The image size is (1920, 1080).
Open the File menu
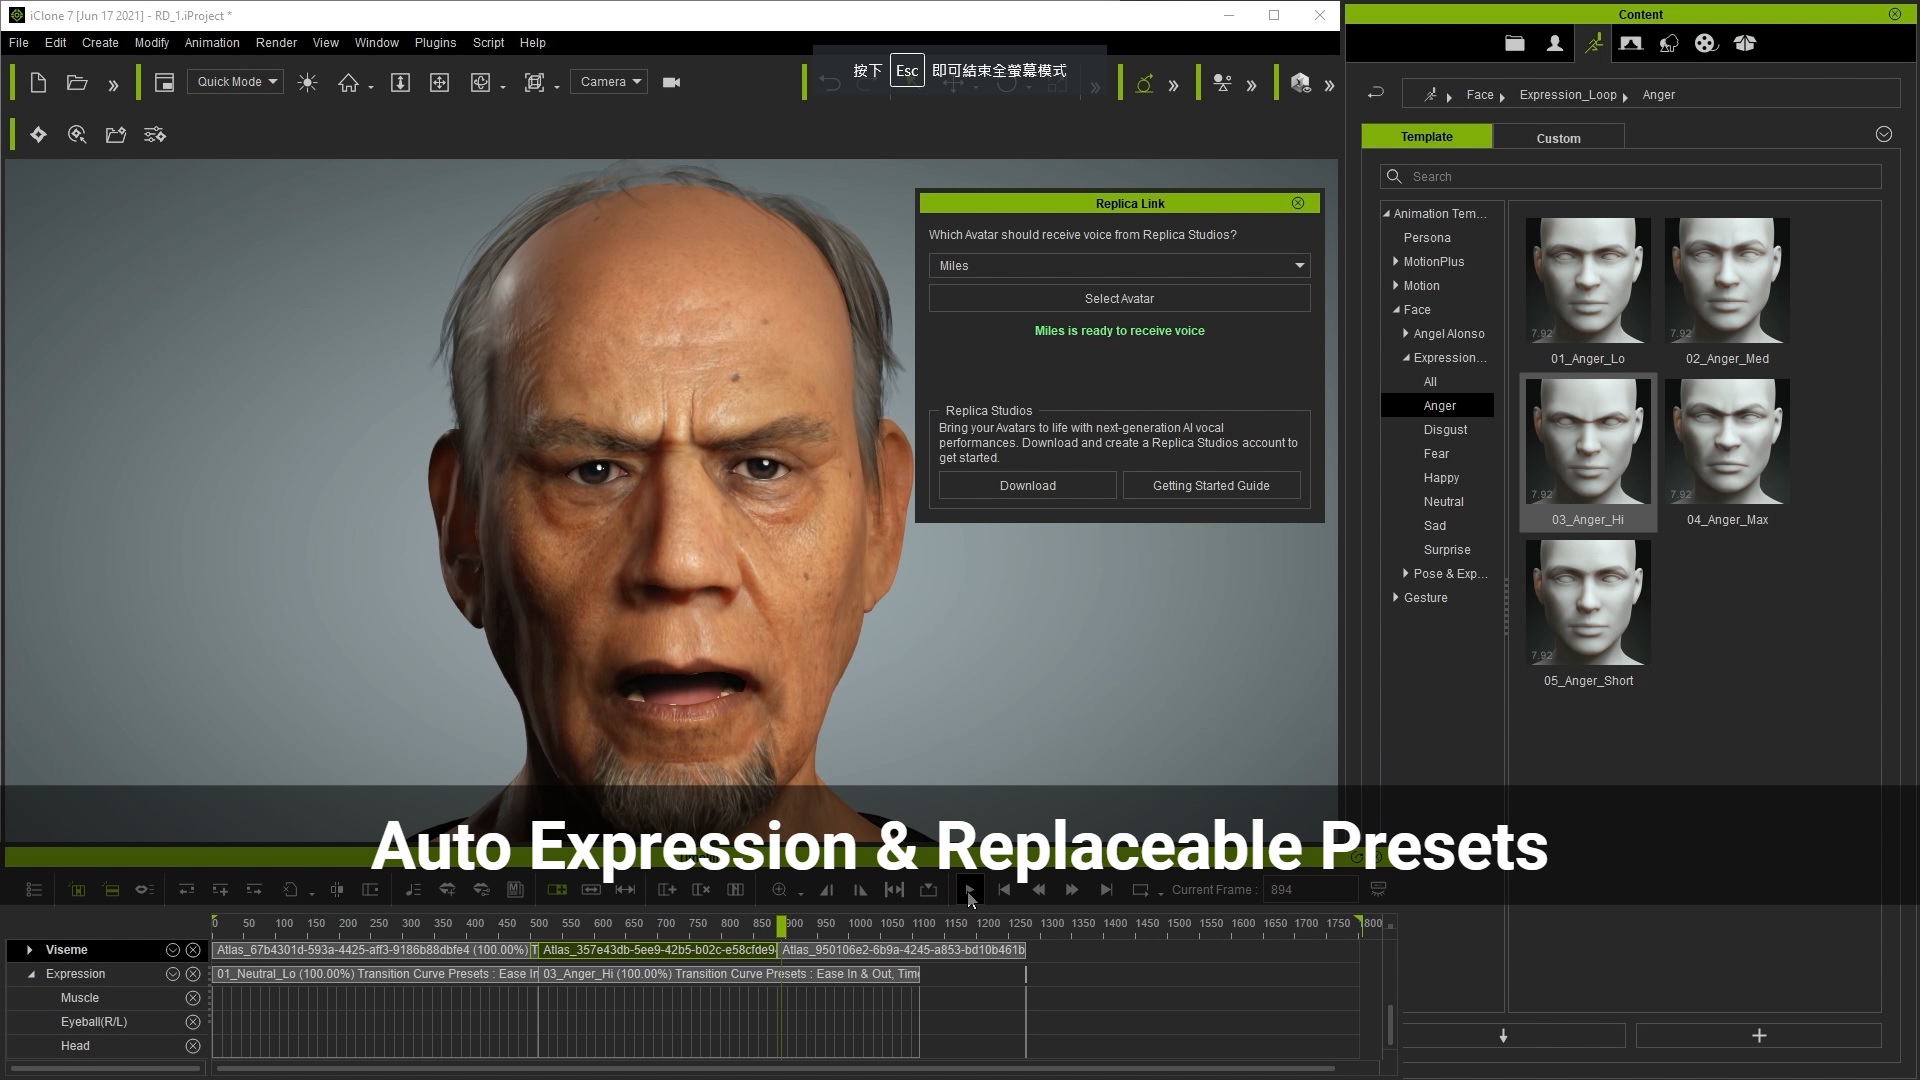coord(18,43)
